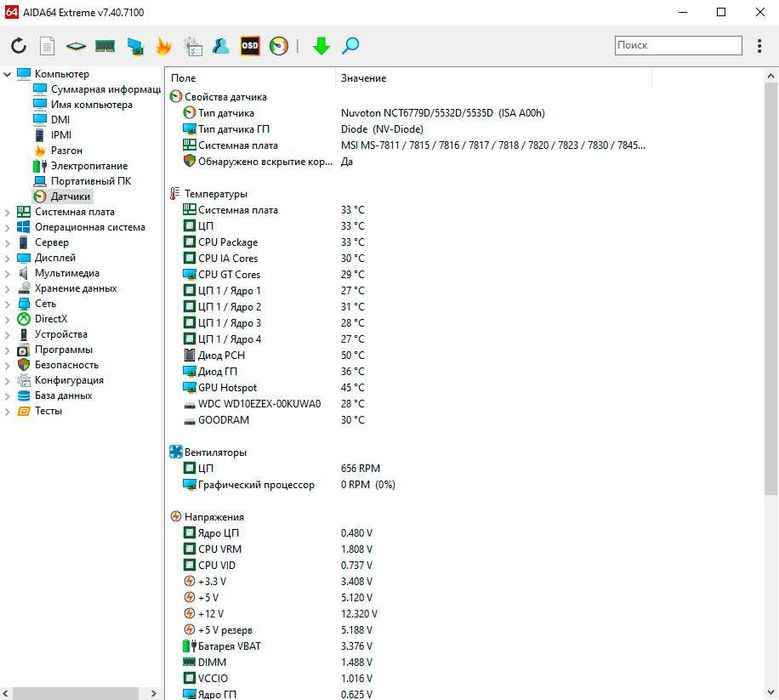Expand the Хранение данных tree node

(7, 289)
